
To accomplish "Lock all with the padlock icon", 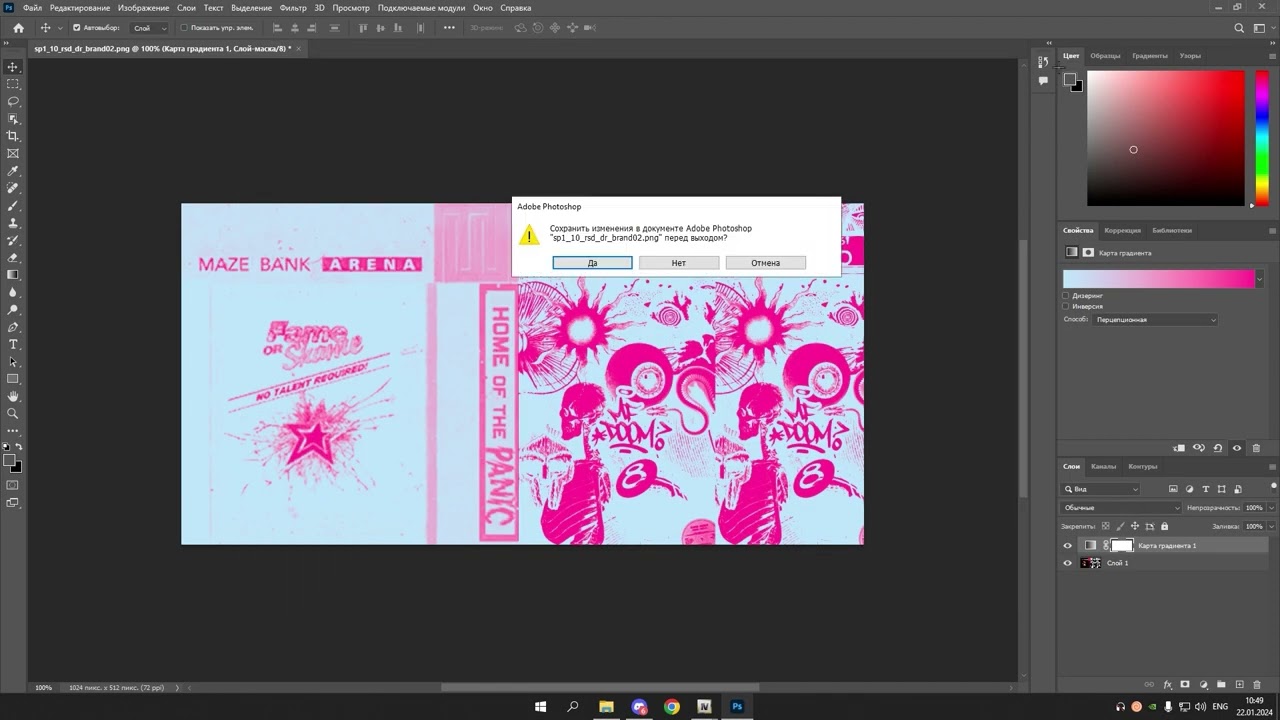I will [x=1164, y=526].
